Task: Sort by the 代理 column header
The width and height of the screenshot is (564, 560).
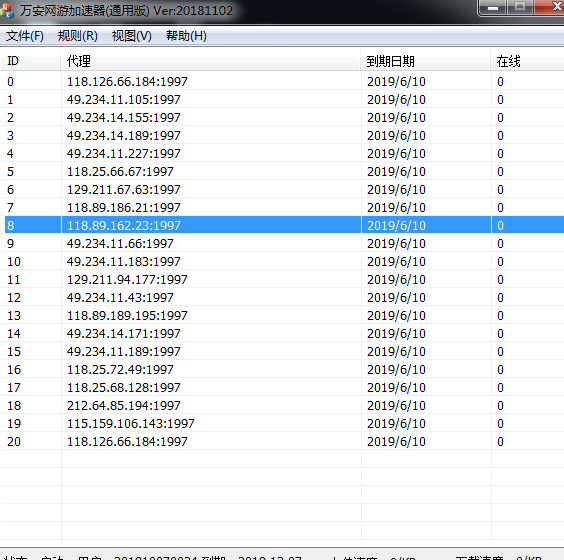Action: click(210, 61)
